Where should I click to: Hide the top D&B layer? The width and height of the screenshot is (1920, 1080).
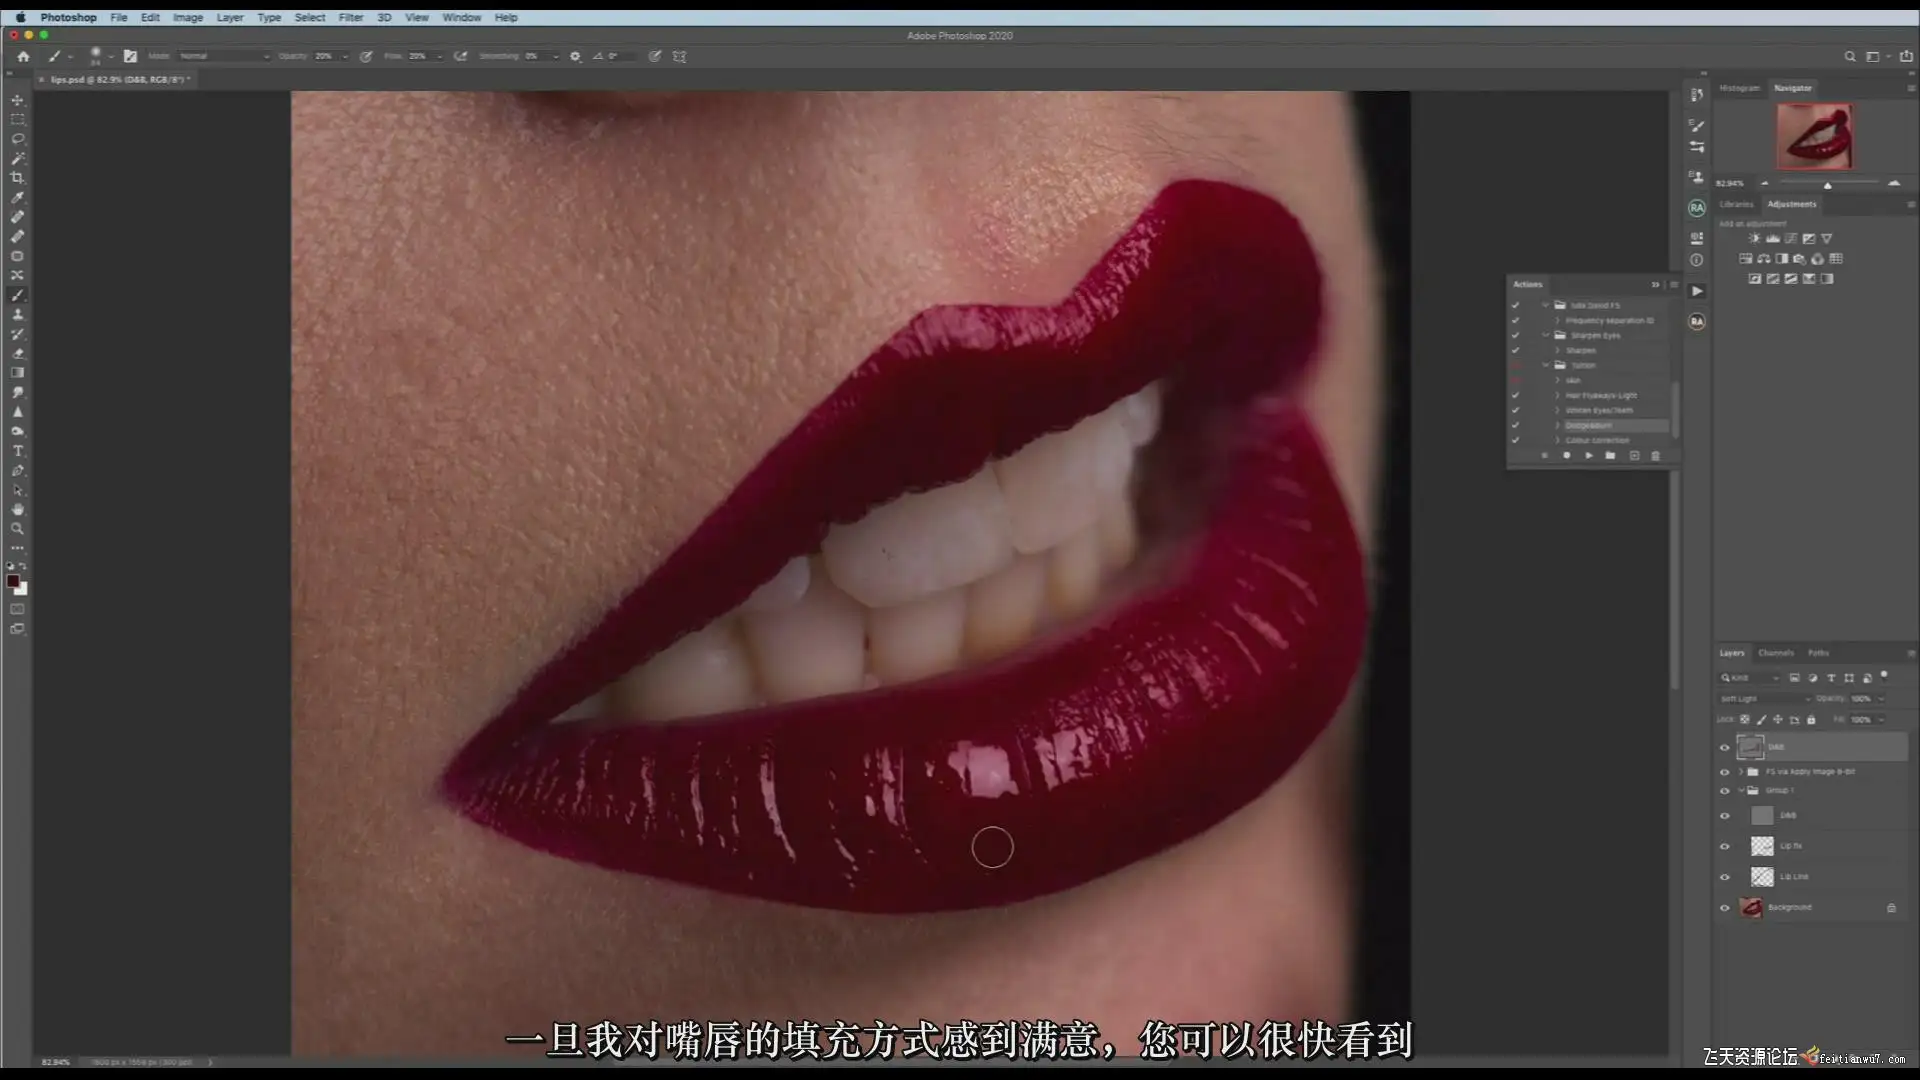(x=1724, y=747)
